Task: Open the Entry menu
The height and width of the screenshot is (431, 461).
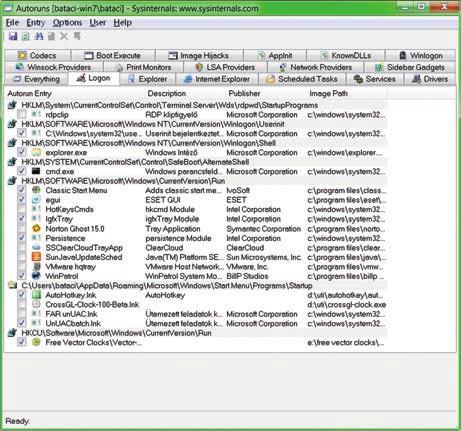Action: [36, 23]
